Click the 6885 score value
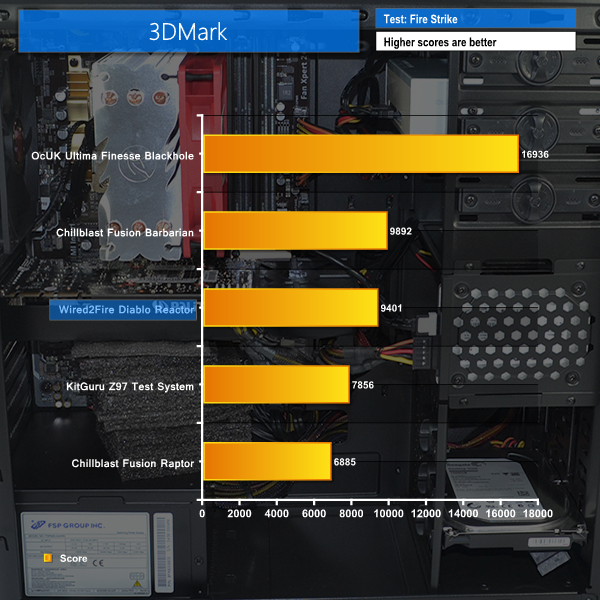This screenshot has height=600, width=600. pos(345,462)
